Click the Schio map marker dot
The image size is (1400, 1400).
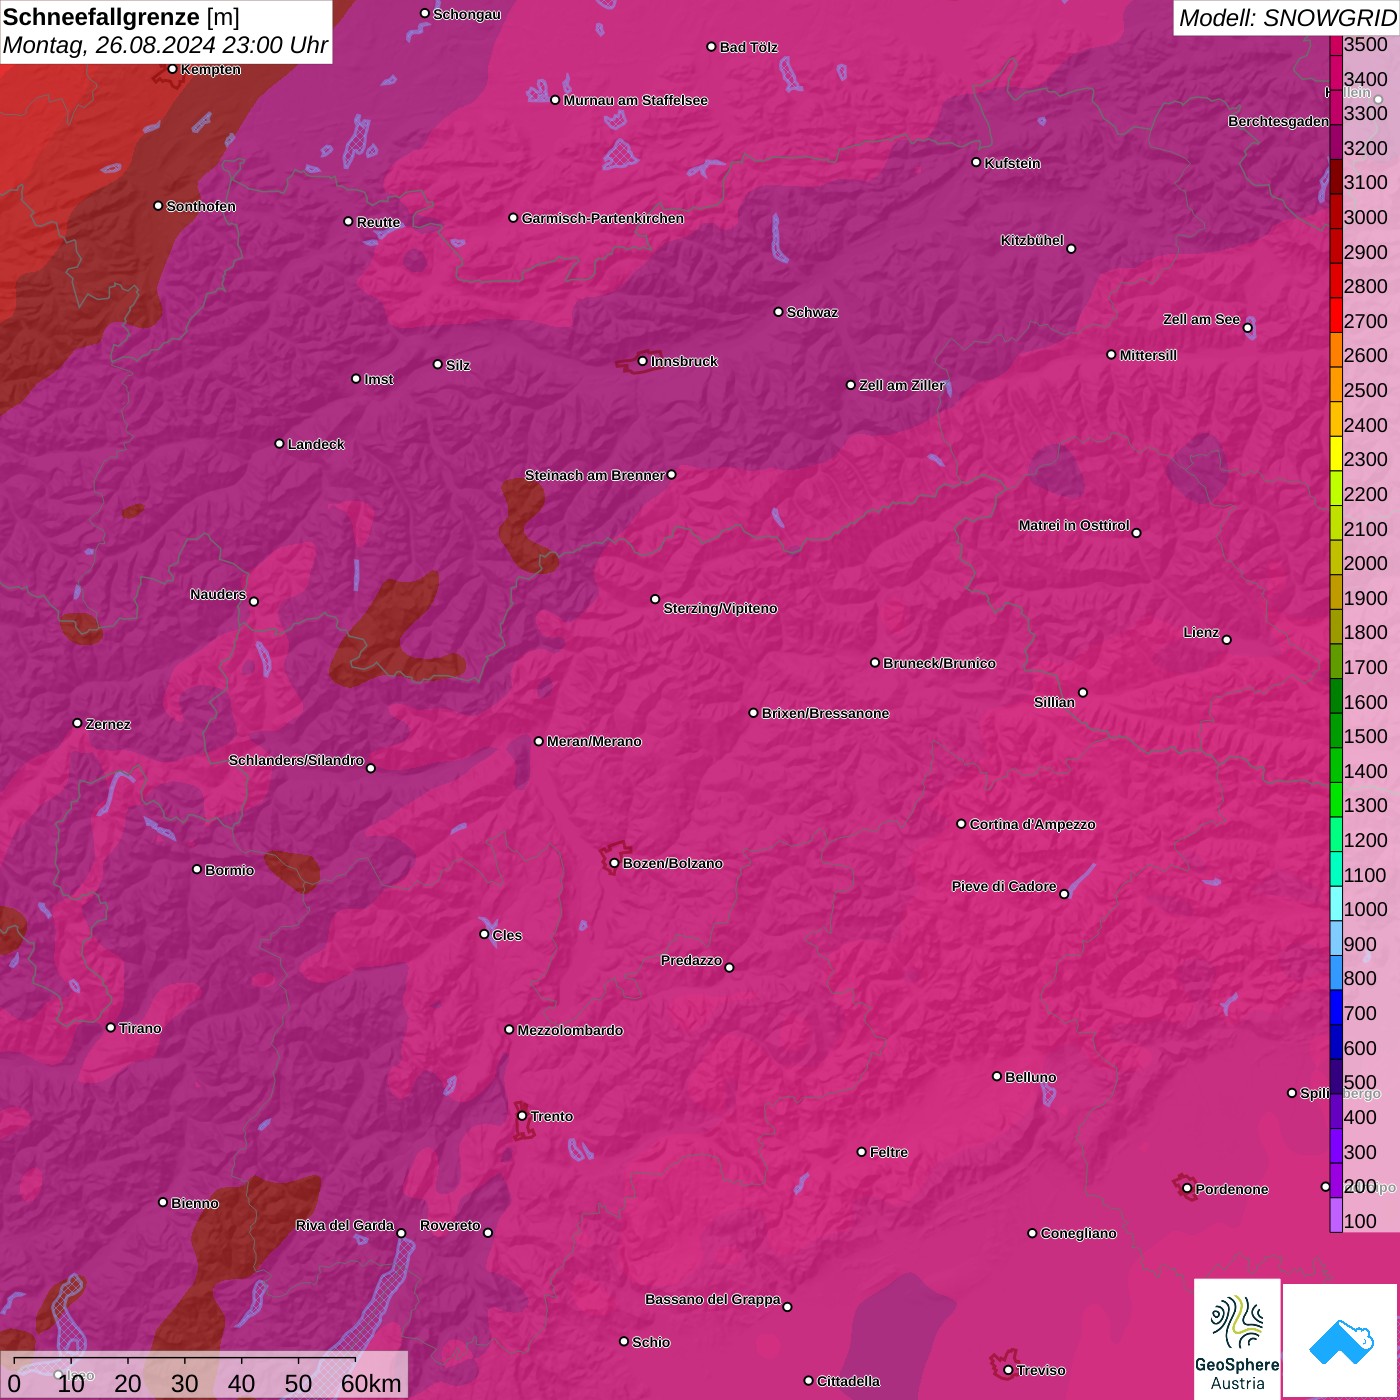point(624,1341)
